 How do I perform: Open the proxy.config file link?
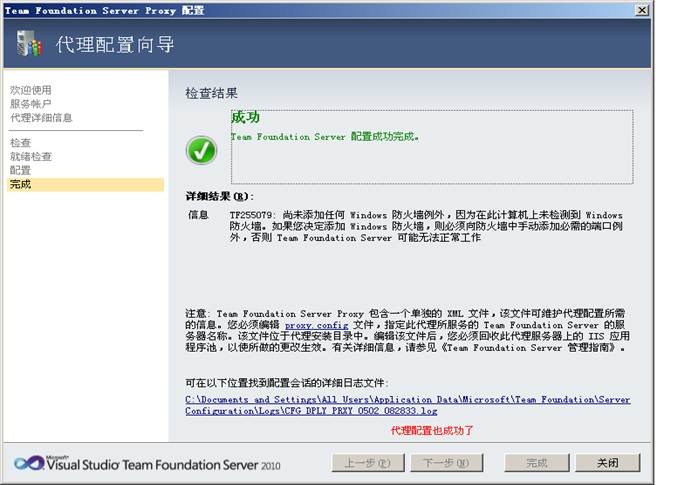(x=317, y=325)
